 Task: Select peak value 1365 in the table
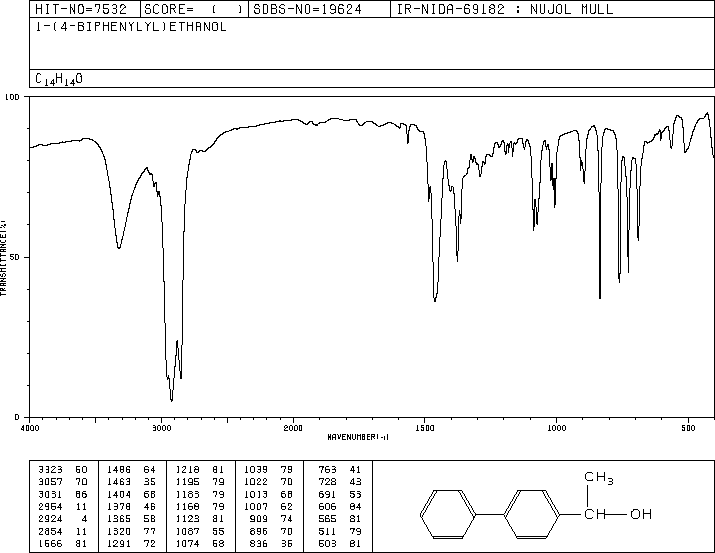click(x=119, y=519)
